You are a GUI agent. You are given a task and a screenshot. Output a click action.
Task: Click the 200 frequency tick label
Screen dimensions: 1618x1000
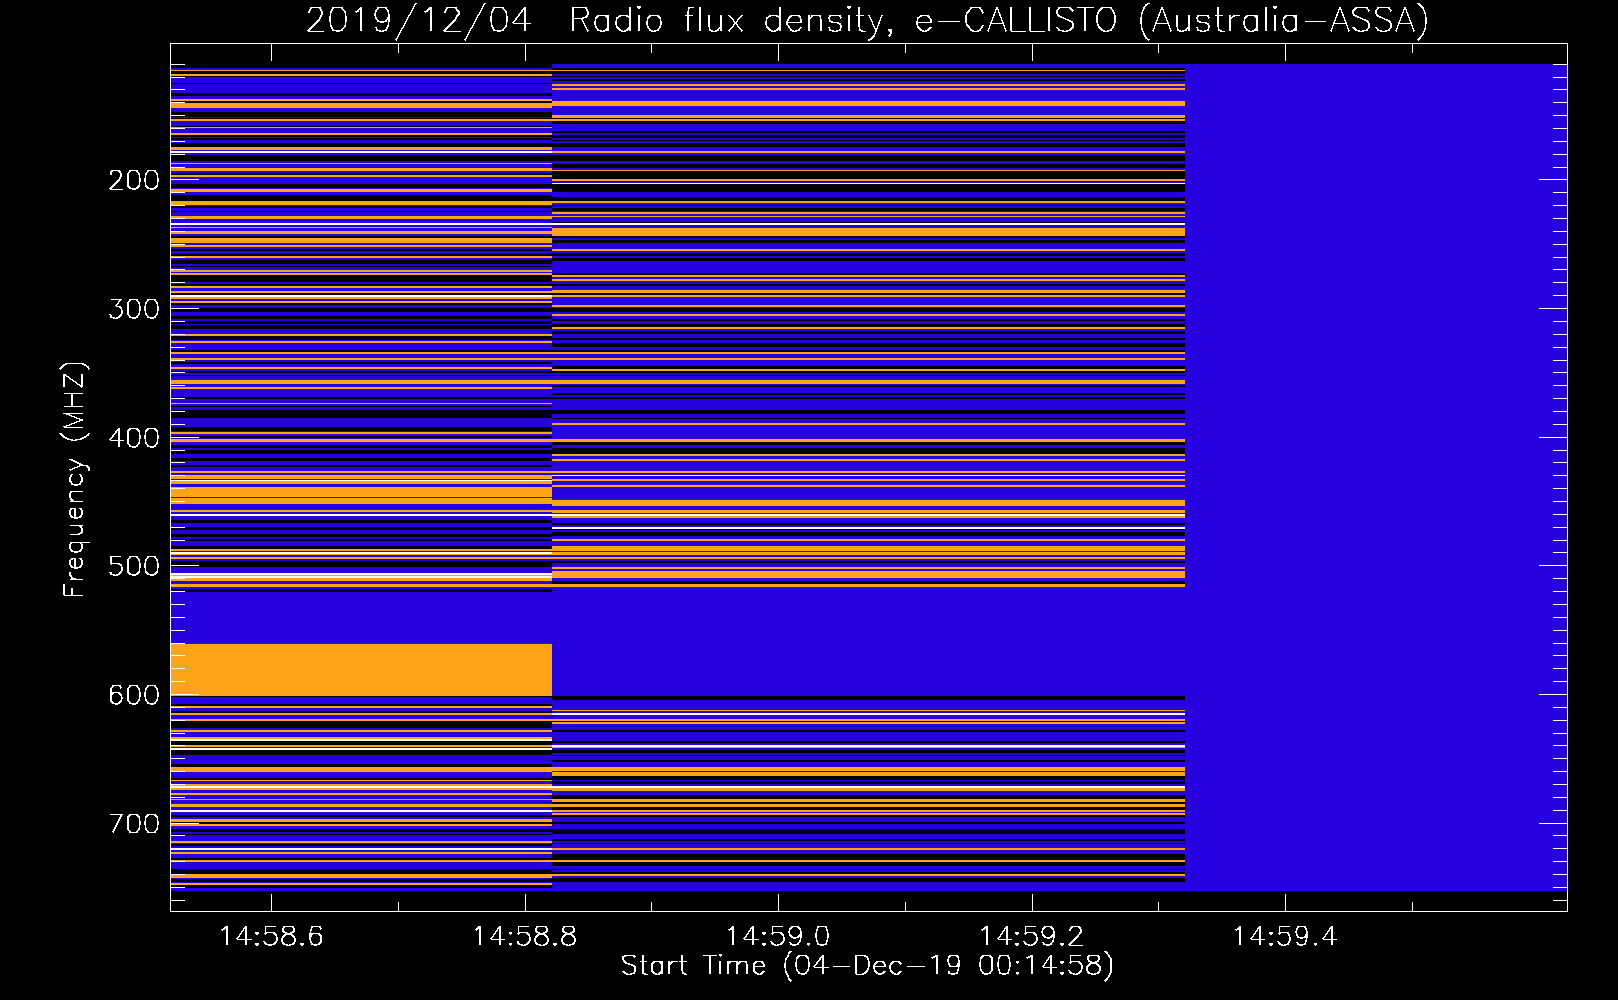(x=134, y=180)
